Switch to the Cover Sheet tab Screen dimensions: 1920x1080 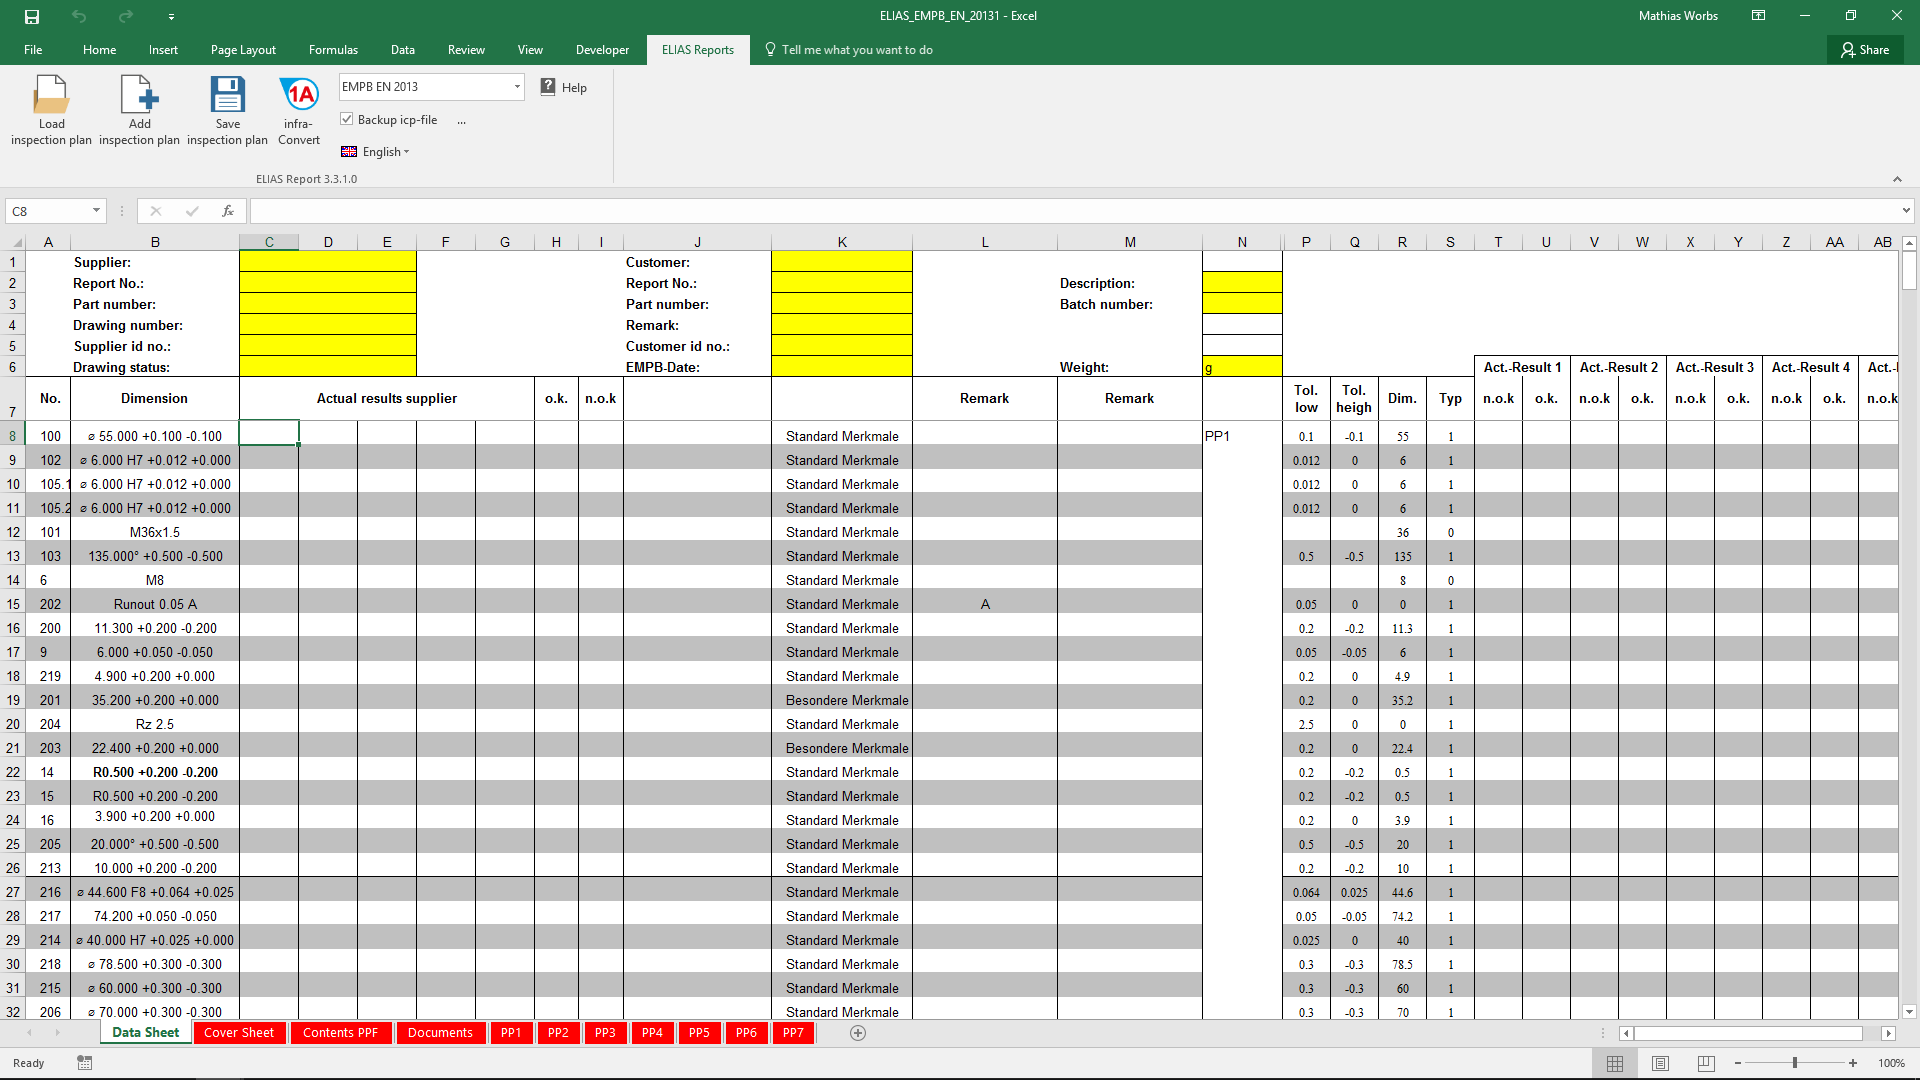[238, 1033]
